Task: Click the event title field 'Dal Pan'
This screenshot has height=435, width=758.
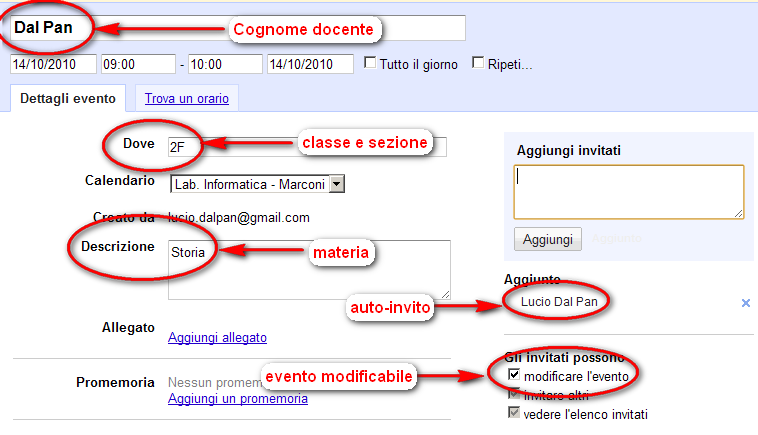Action: (x=238, y=28)
